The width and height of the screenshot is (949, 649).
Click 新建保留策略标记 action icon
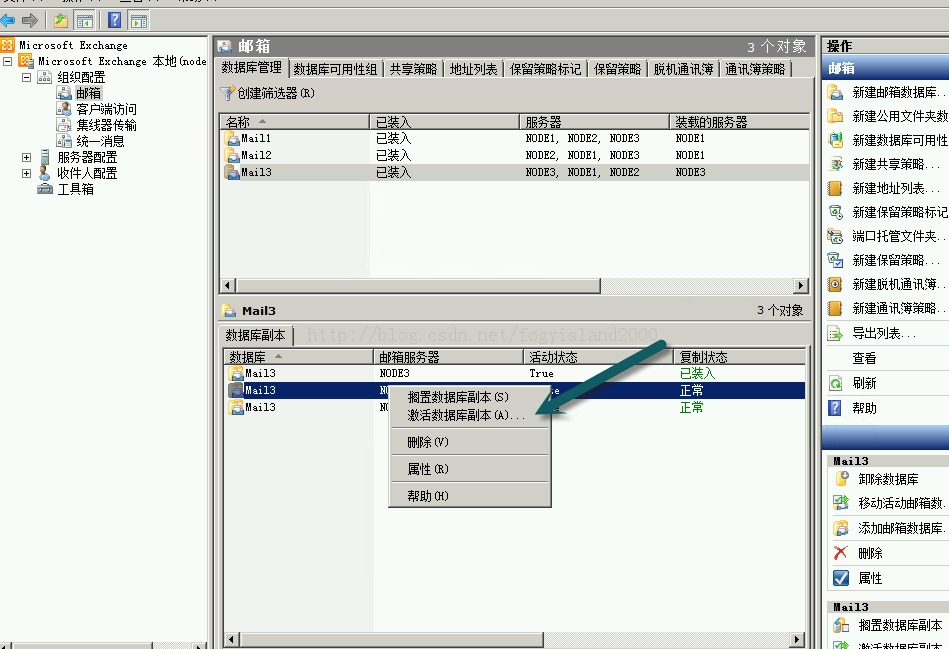click(835, 212)
